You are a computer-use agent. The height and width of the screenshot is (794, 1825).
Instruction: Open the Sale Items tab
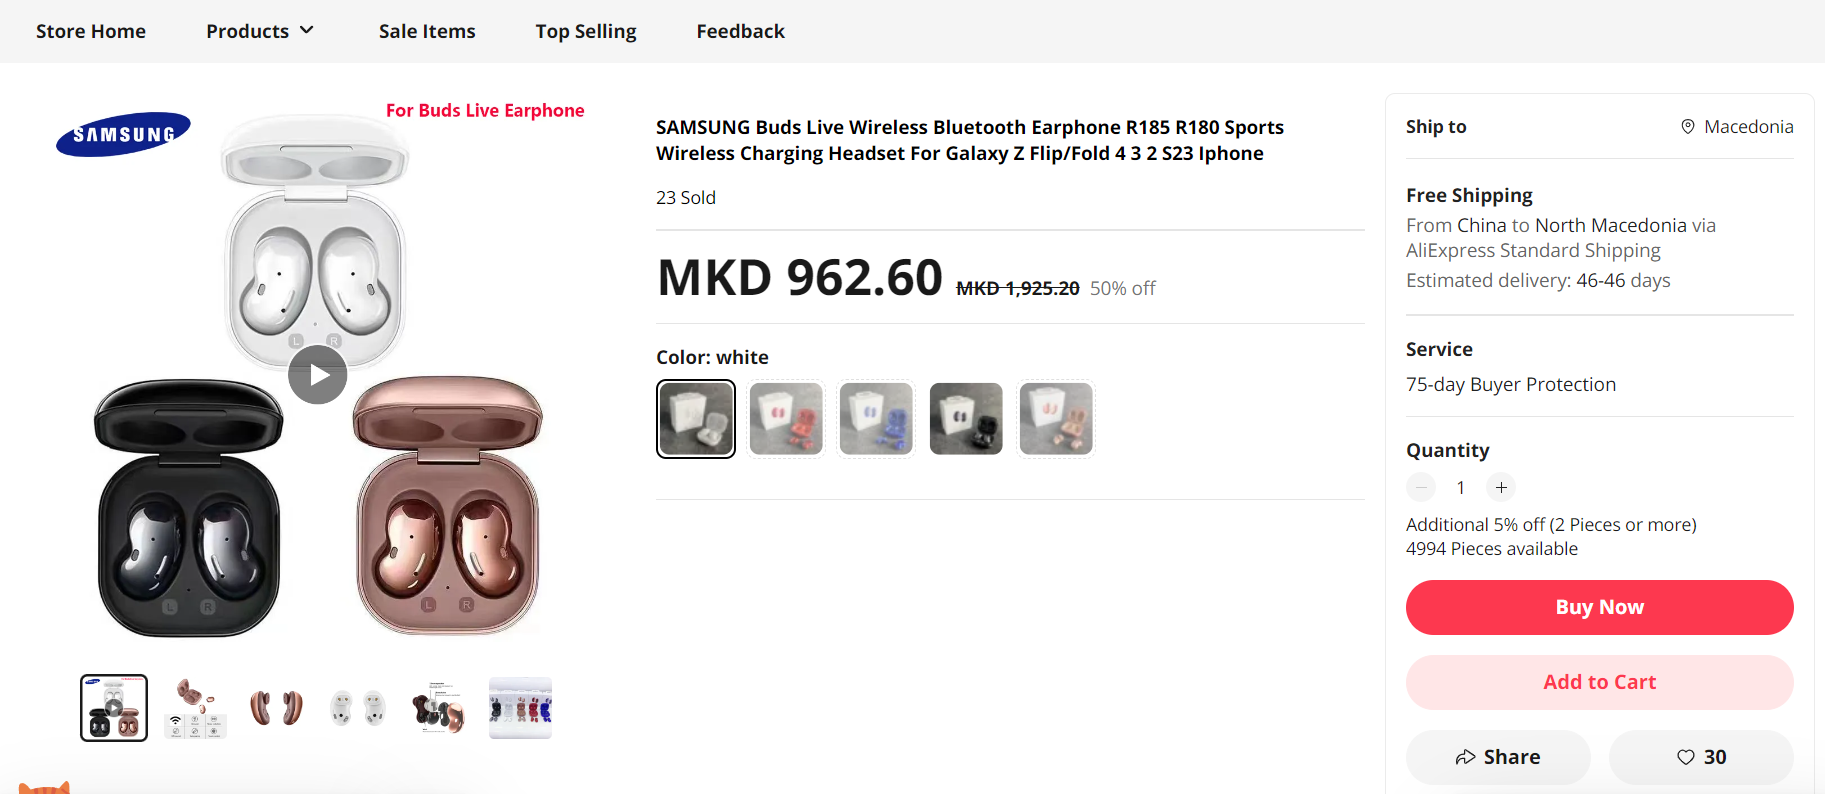click(x=427, y=31)
